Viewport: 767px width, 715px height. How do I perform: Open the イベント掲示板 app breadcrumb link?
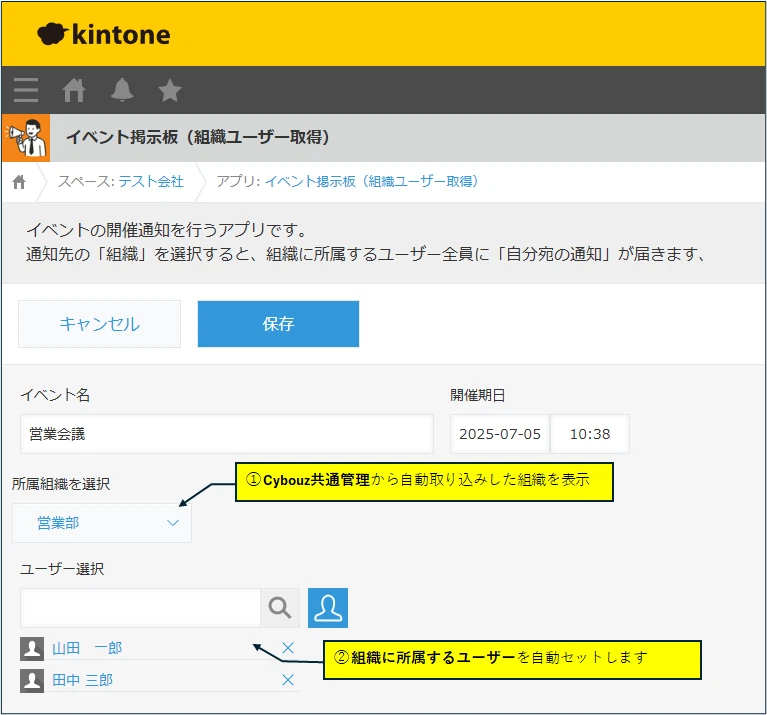pos(371,182)
